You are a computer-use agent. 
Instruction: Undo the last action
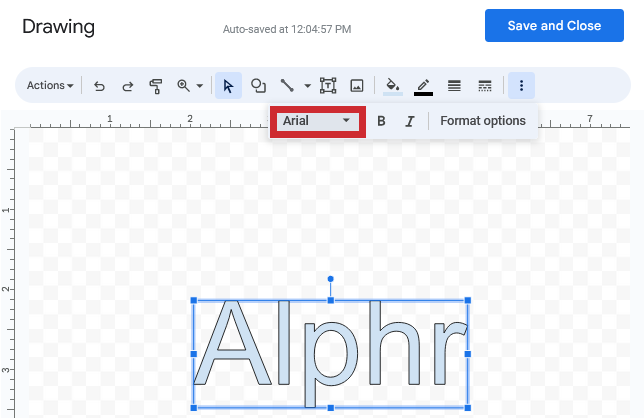[99, 86]
